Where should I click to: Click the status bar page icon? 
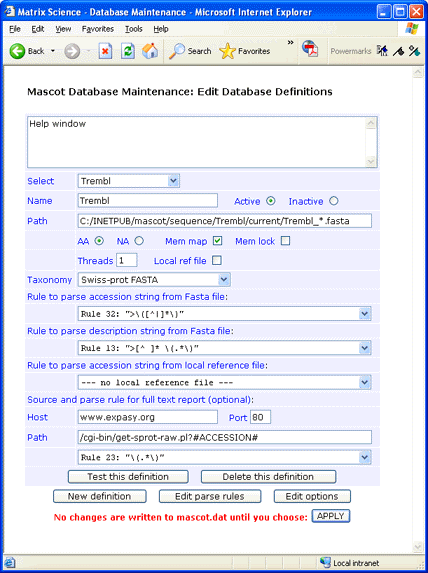[10, 562]
